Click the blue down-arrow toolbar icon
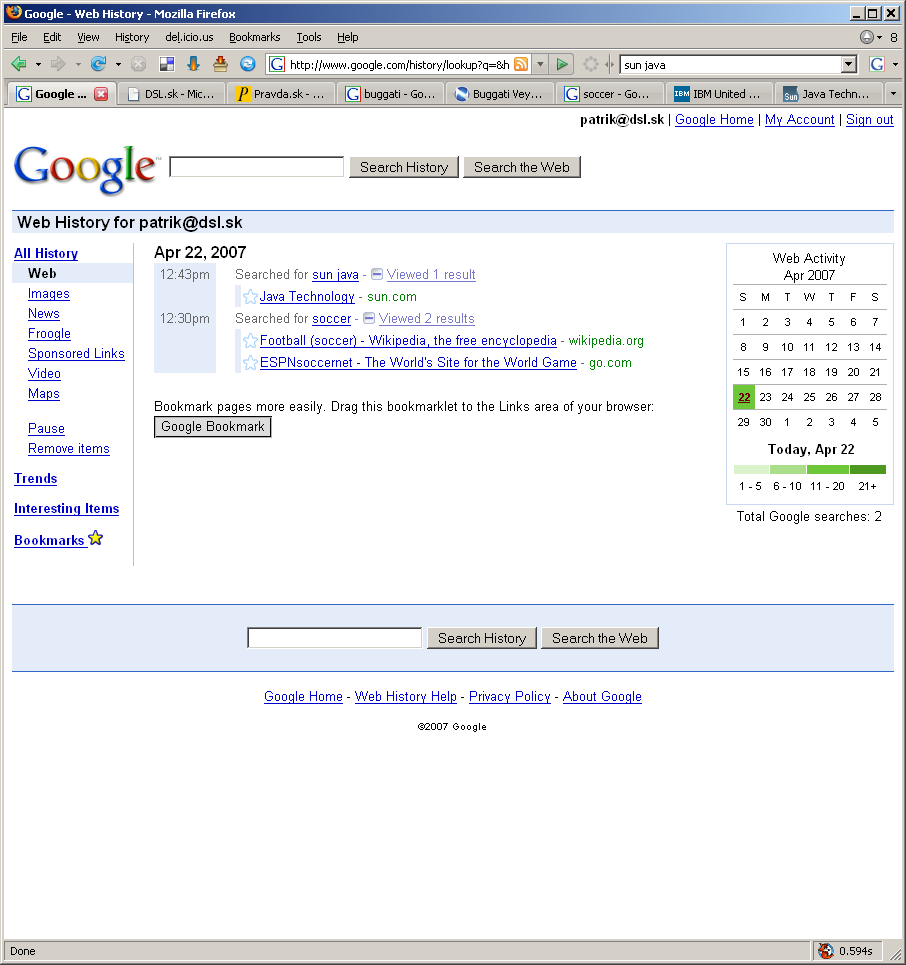This screenshot has width=906, height=965. point(193,64)
